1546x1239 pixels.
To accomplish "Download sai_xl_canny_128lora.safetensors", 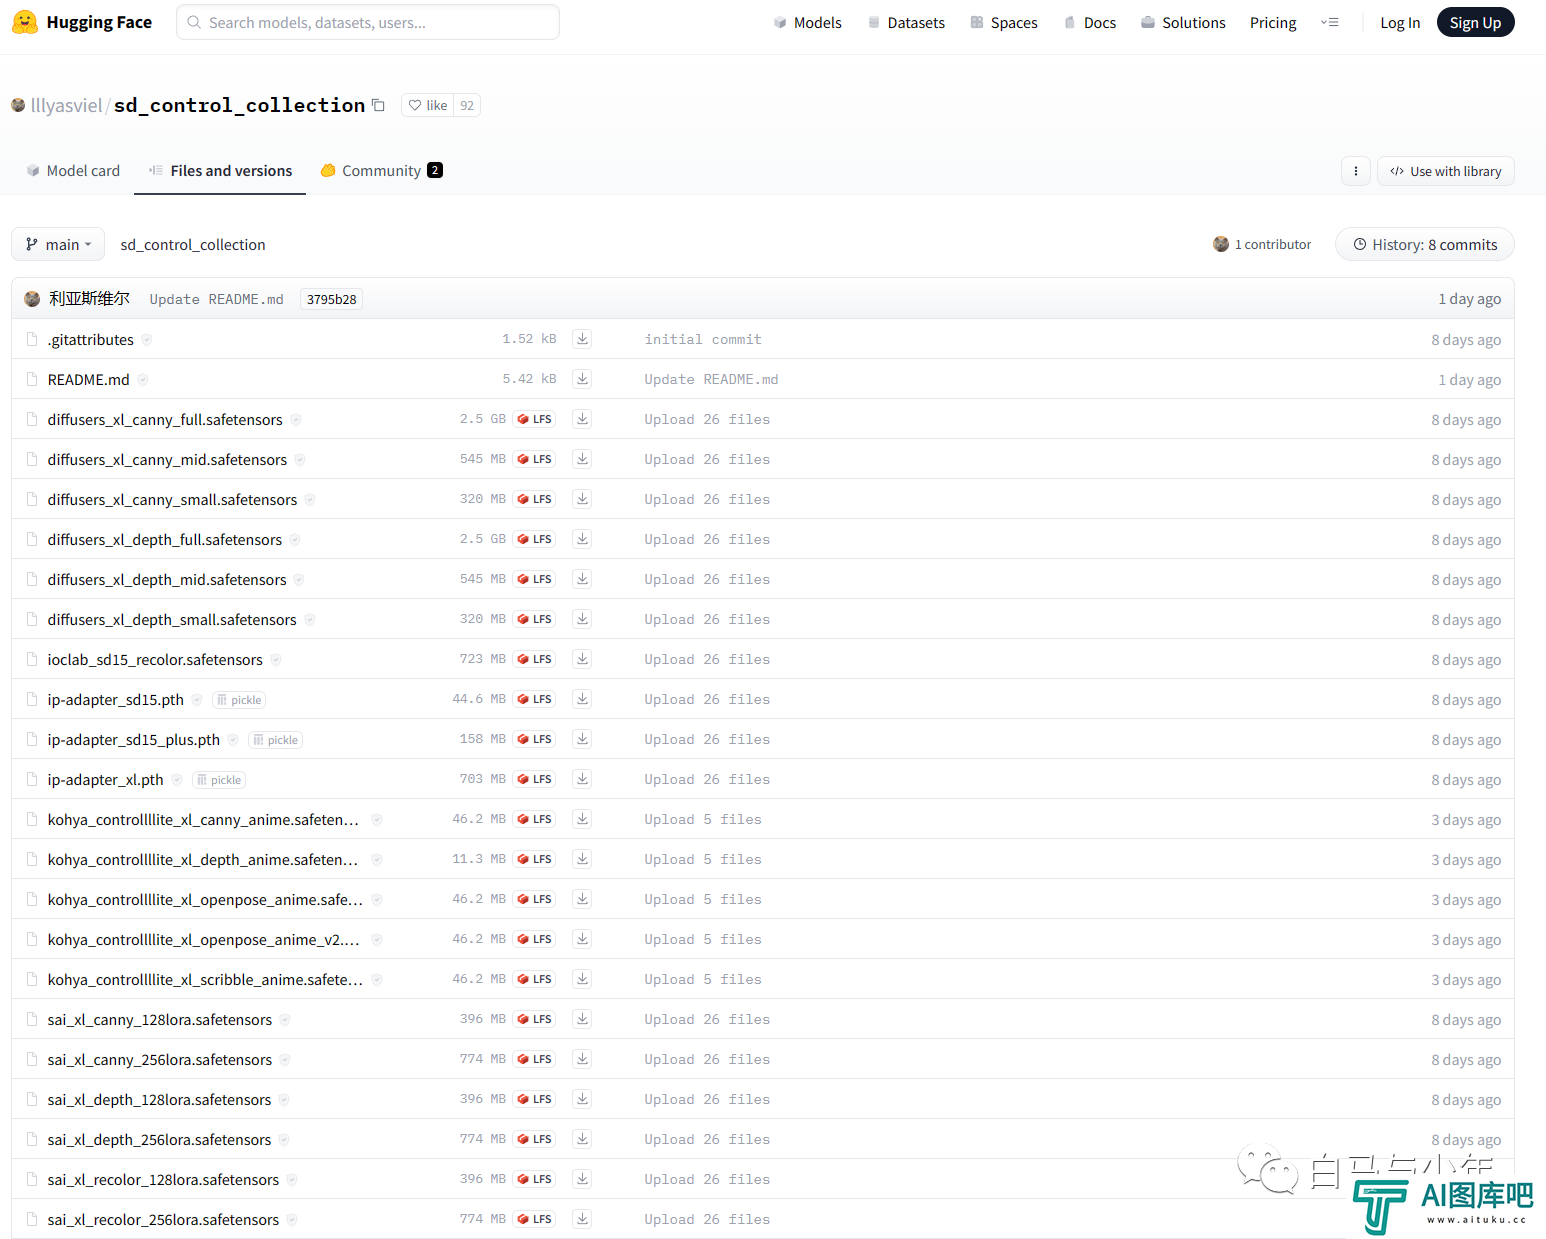I will 582,1019.
